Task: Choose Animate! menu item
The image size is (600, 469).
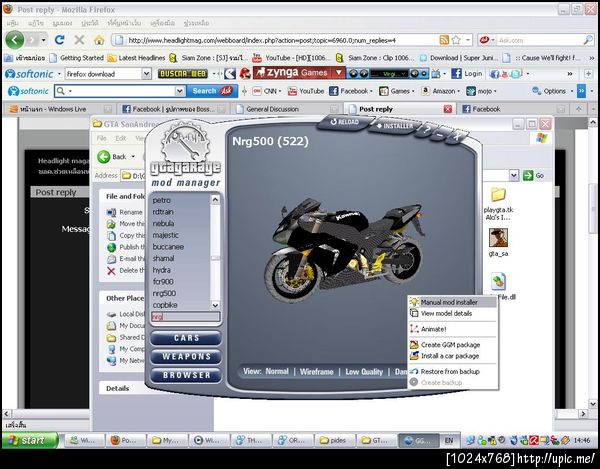Action: (x=453, y=329)
